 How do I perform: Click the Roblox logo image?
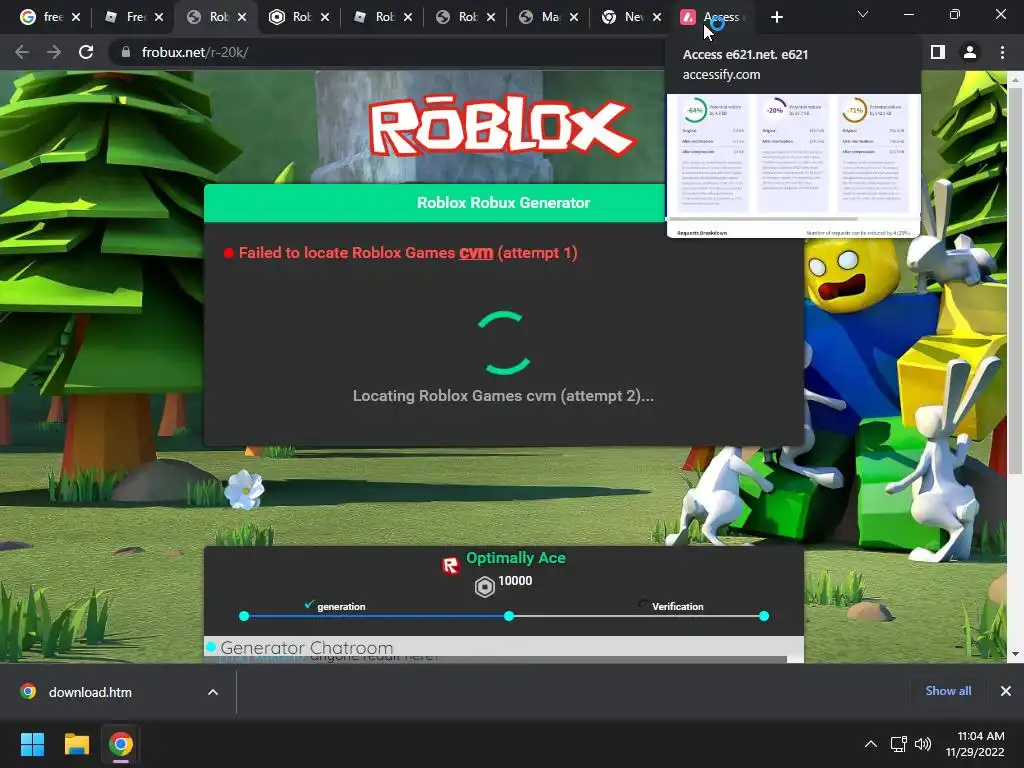[x=501, y=127]
